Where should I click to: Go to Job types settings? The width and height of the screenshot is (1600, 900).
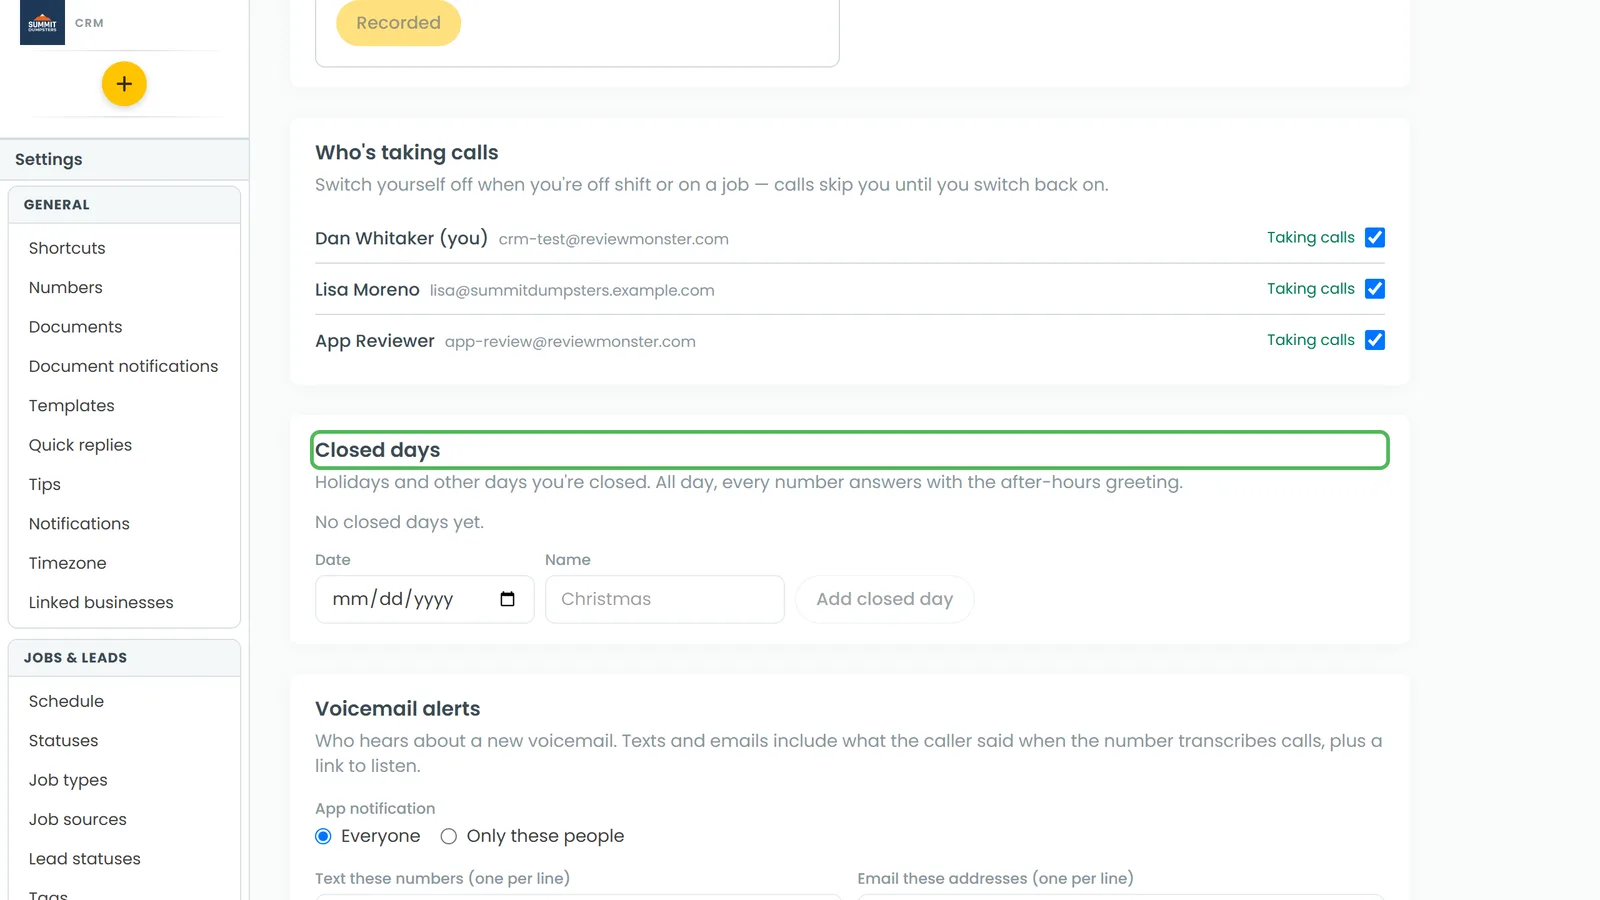pyautogui.click(x=68, y=780)
